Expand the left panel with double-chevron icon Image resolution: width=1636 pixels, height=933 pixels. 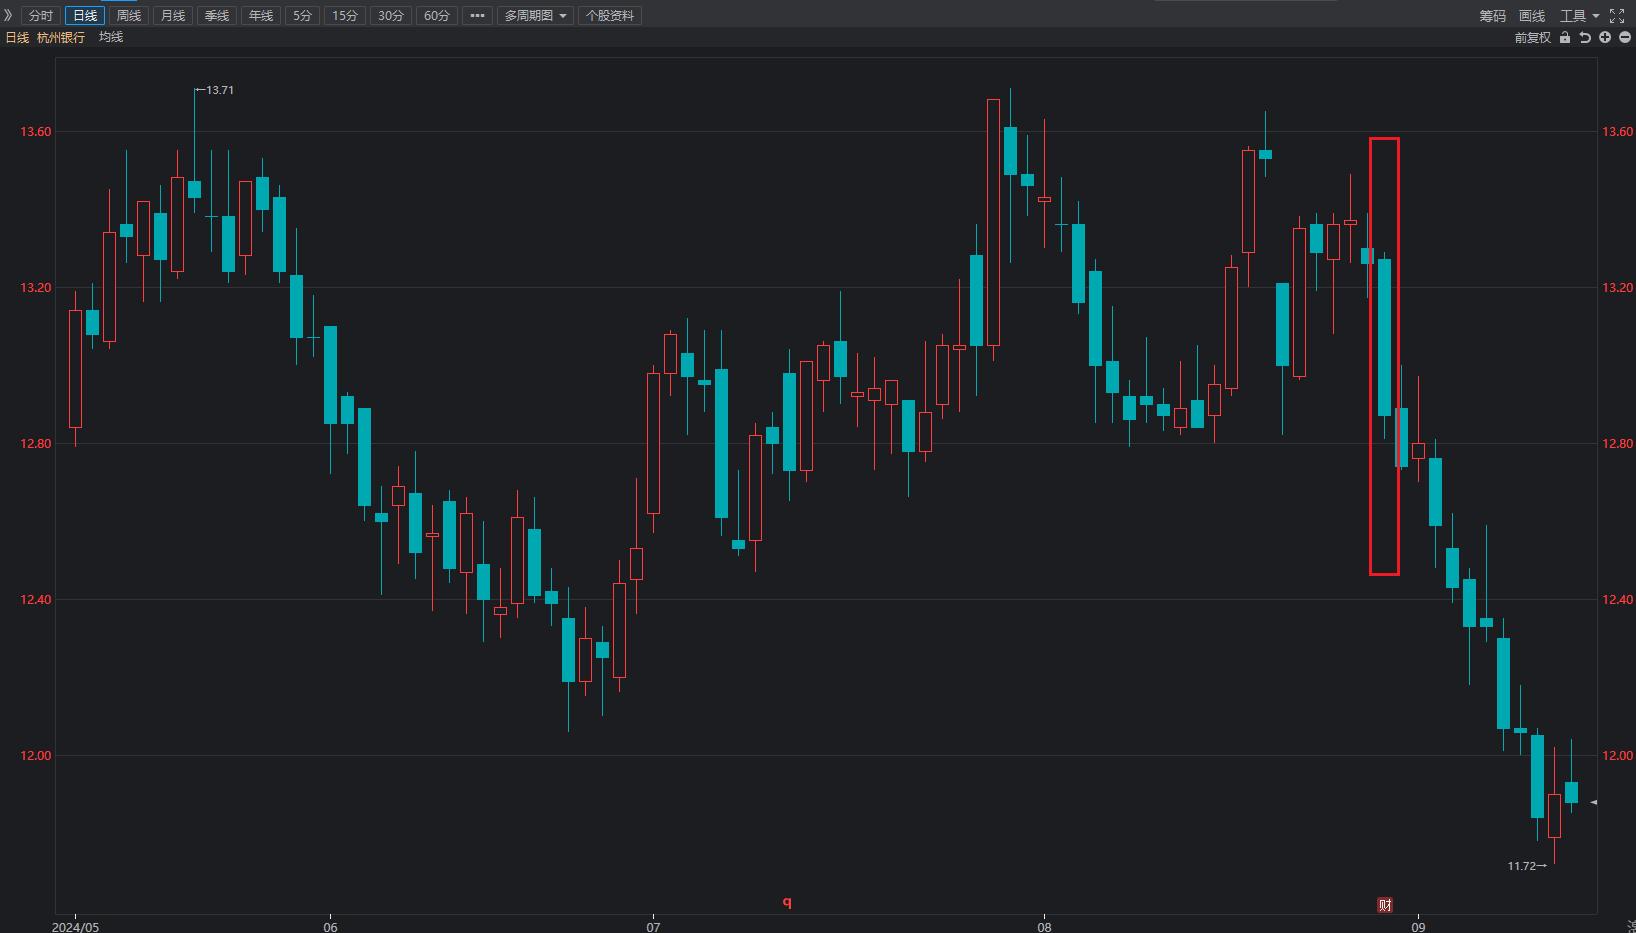click(x=9, y=15)
